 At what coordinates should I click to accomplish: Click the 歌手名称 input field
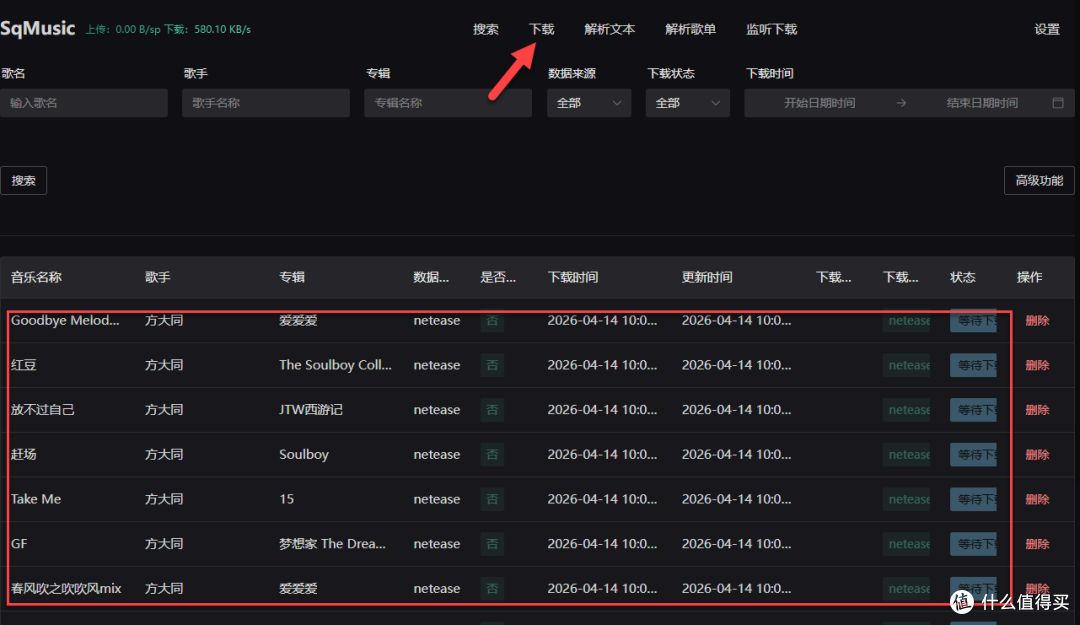point(265,103)
